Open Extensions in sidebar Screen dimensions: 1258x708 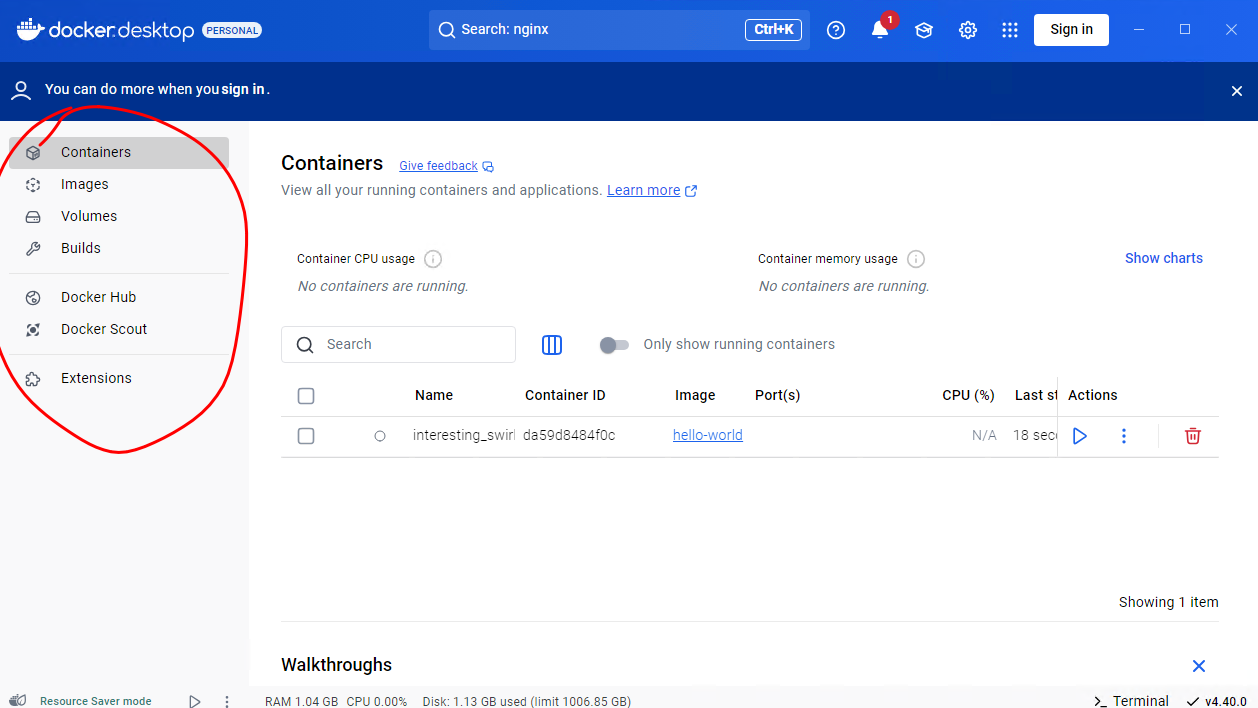119,379
